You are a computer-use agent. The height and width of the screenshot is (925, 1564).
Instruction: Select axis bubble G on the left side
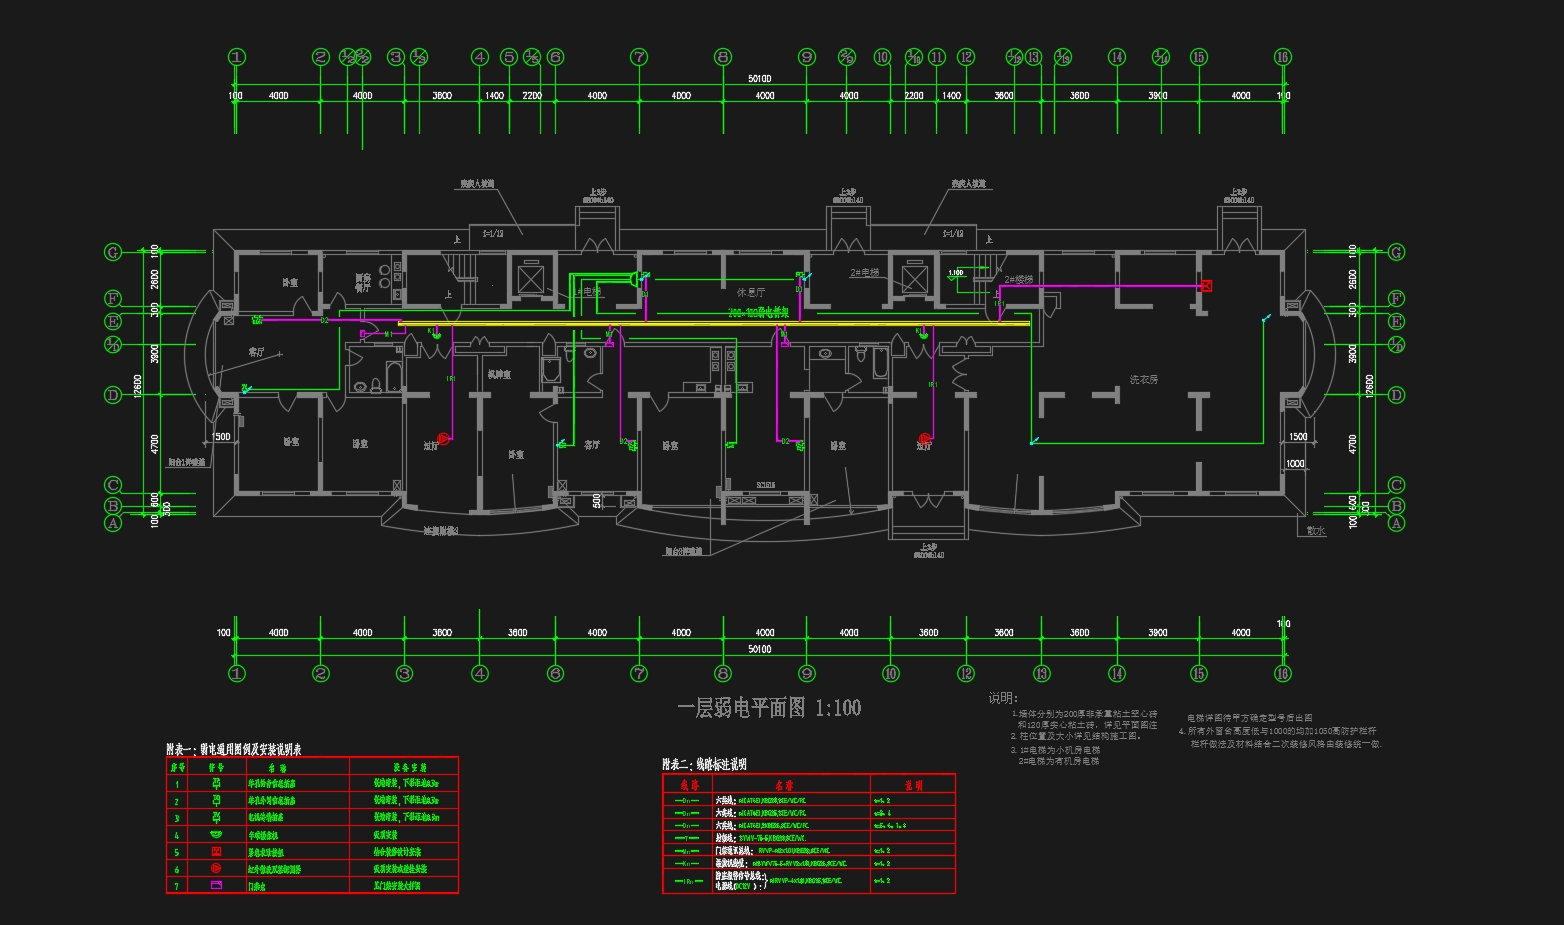tap(113, 252)
